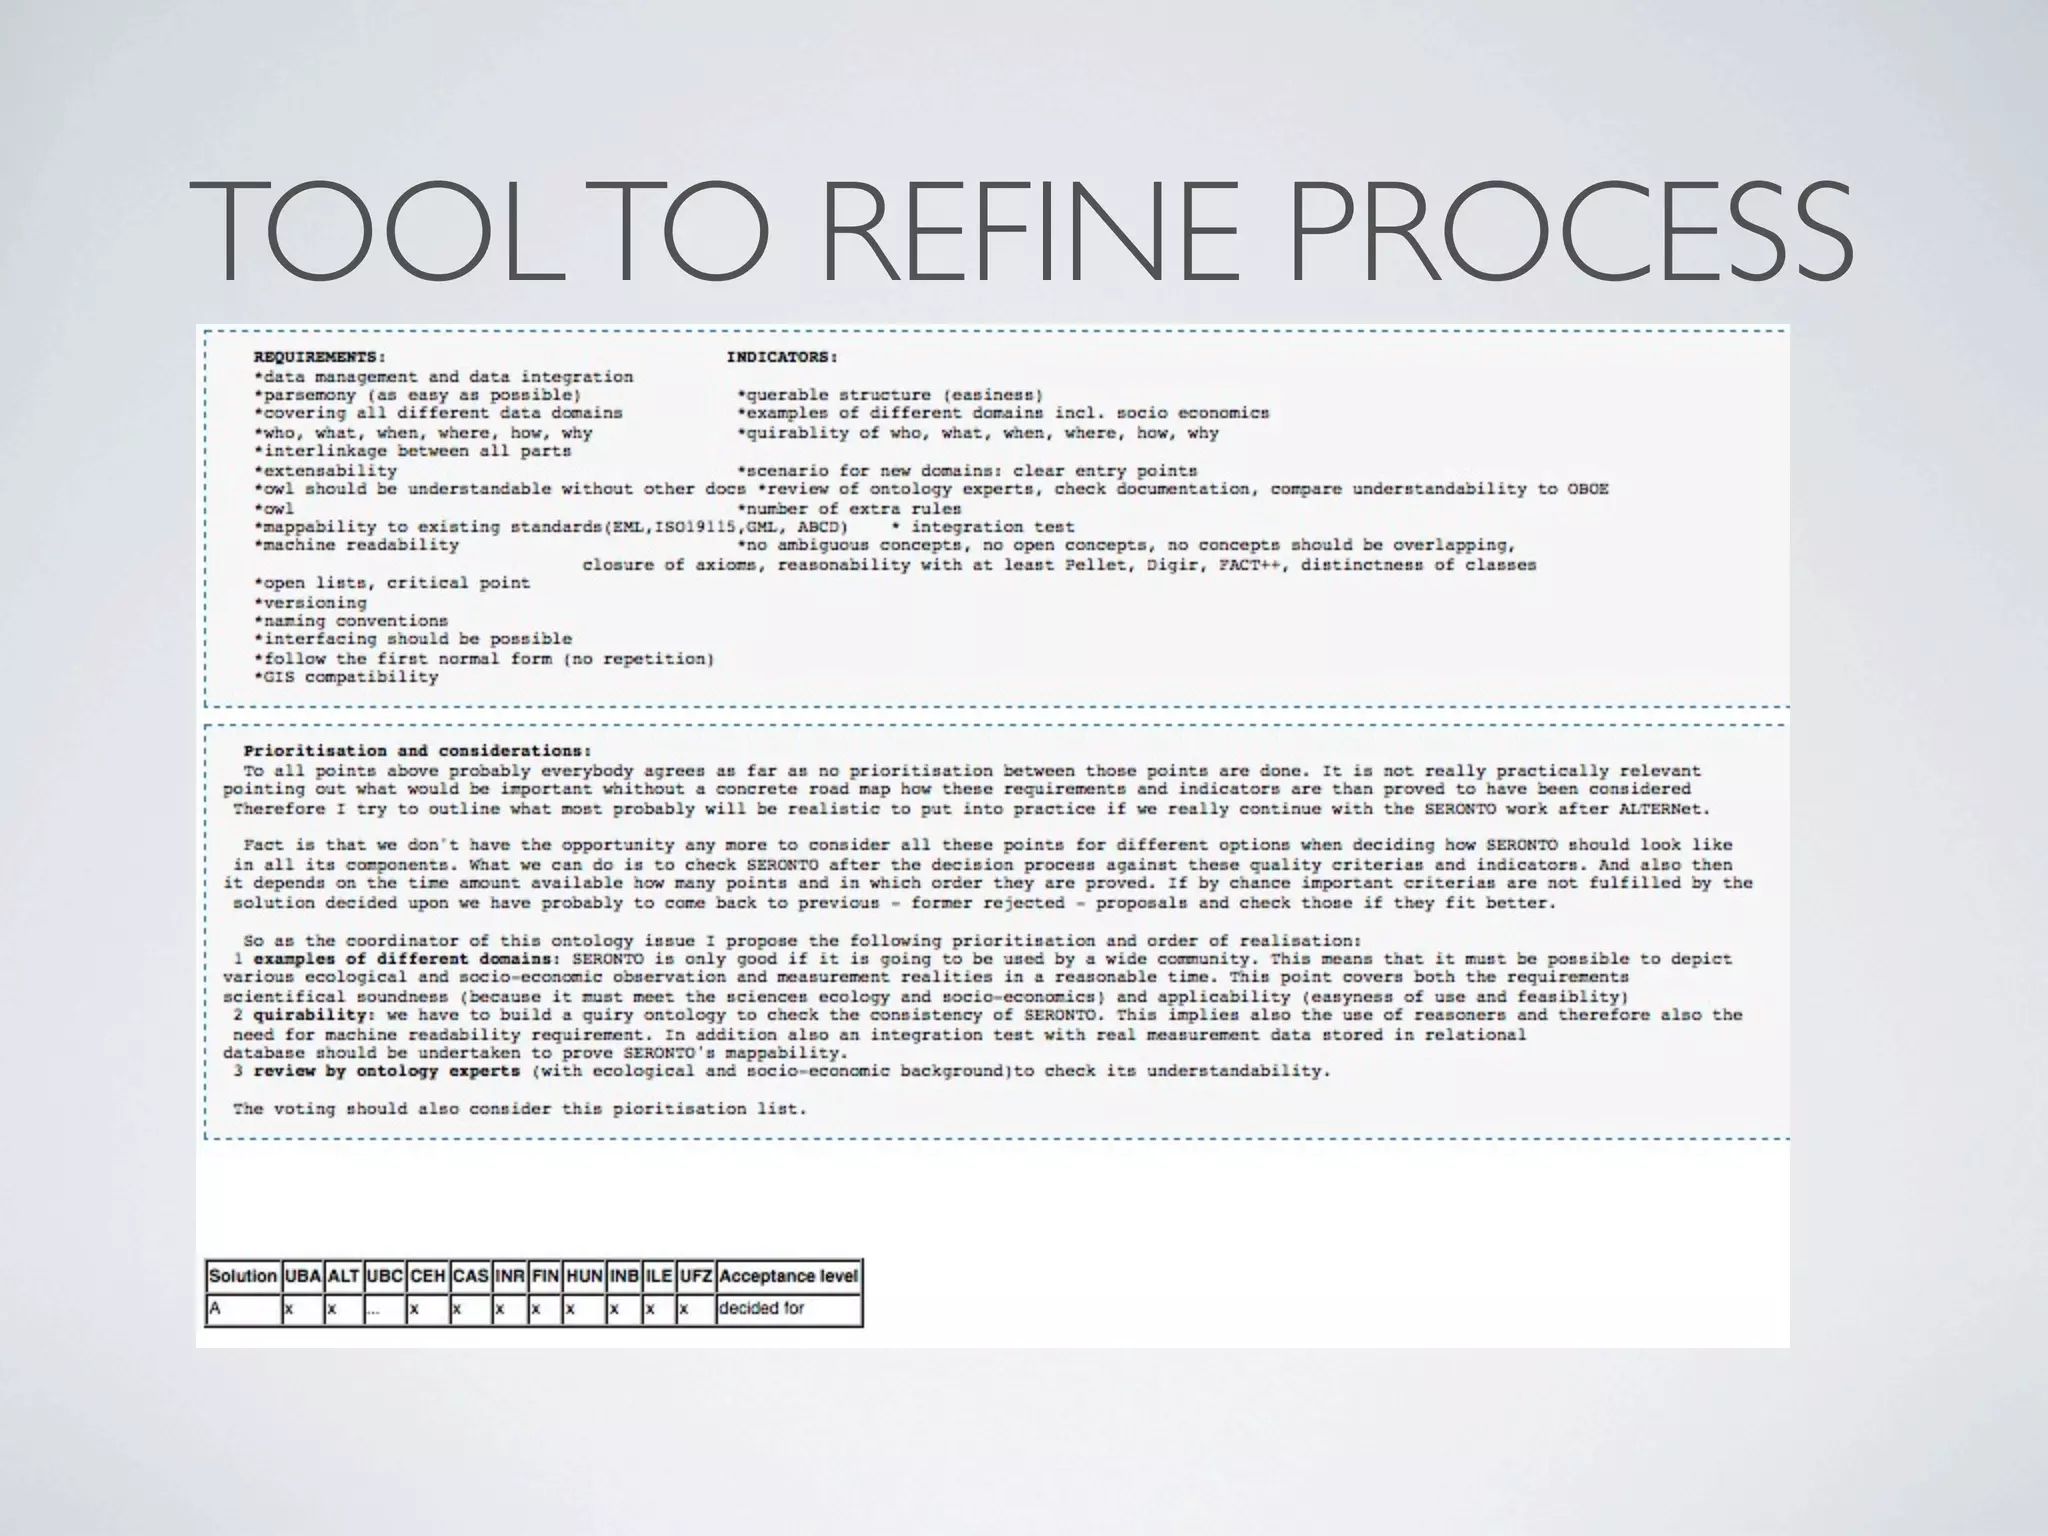Screen dimensions: 2048x1536
Task: Click 'Prioritisation and considerations:' heading
Action: 418,751
